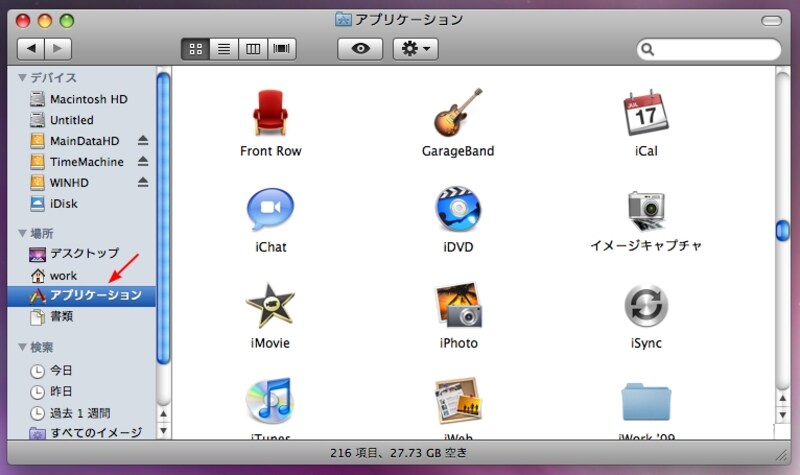The image size is (800, 475).
Task: Click the main pane scrollbar thumb
Action: tap(782, 230)
